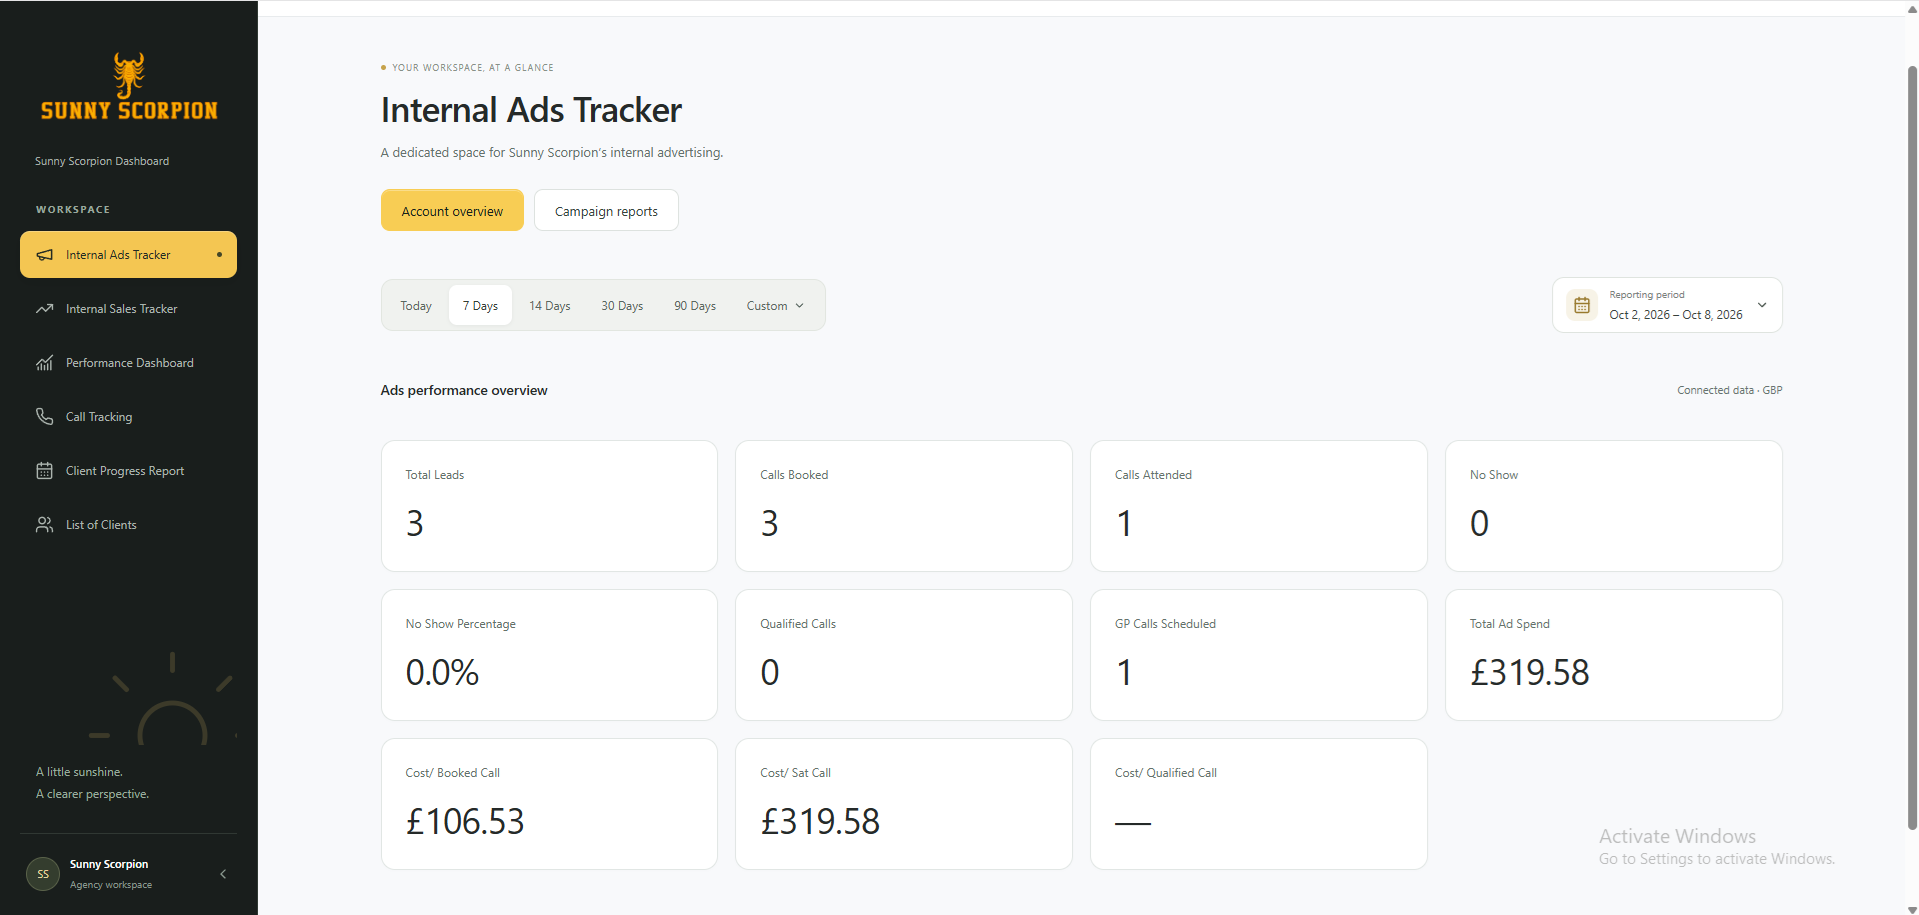Click the chart icon beside Performance Dashboard
1919x915 pixels.
(45, 363)
